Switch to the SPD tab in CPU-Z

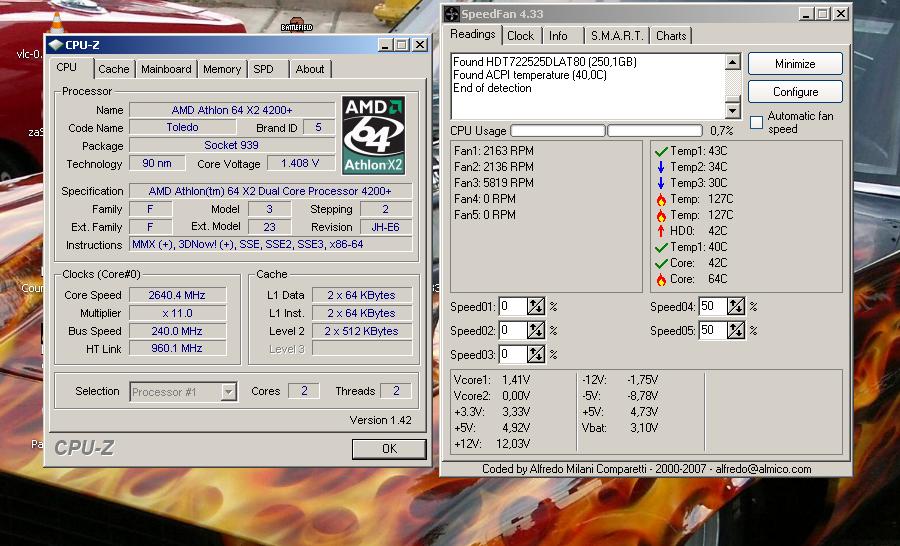264,69
